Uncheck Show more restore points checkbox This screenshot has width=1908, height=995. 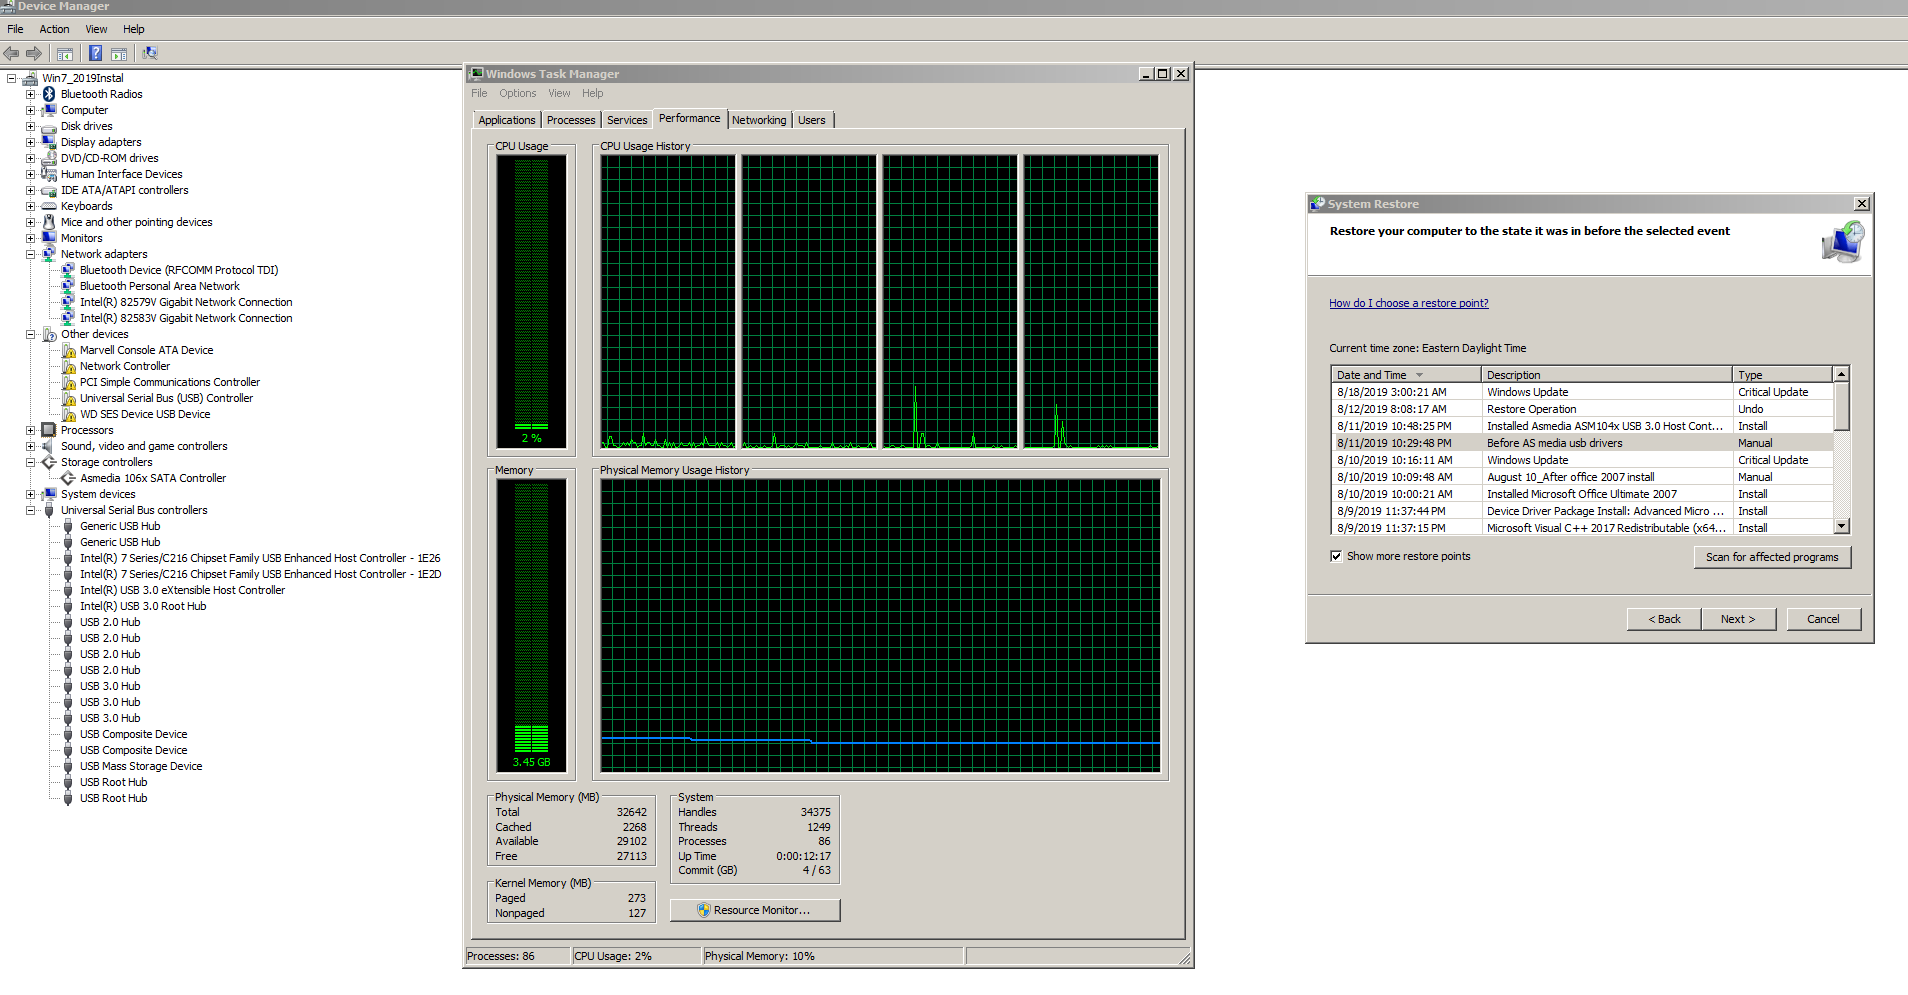tap(1336, 556)
